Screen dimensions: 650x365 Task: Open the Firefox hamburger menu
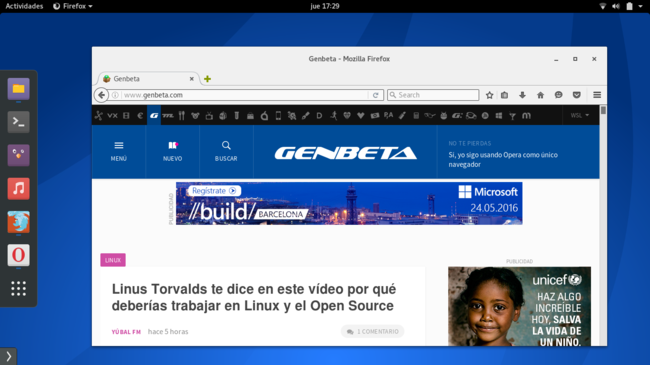click(597, 95)
